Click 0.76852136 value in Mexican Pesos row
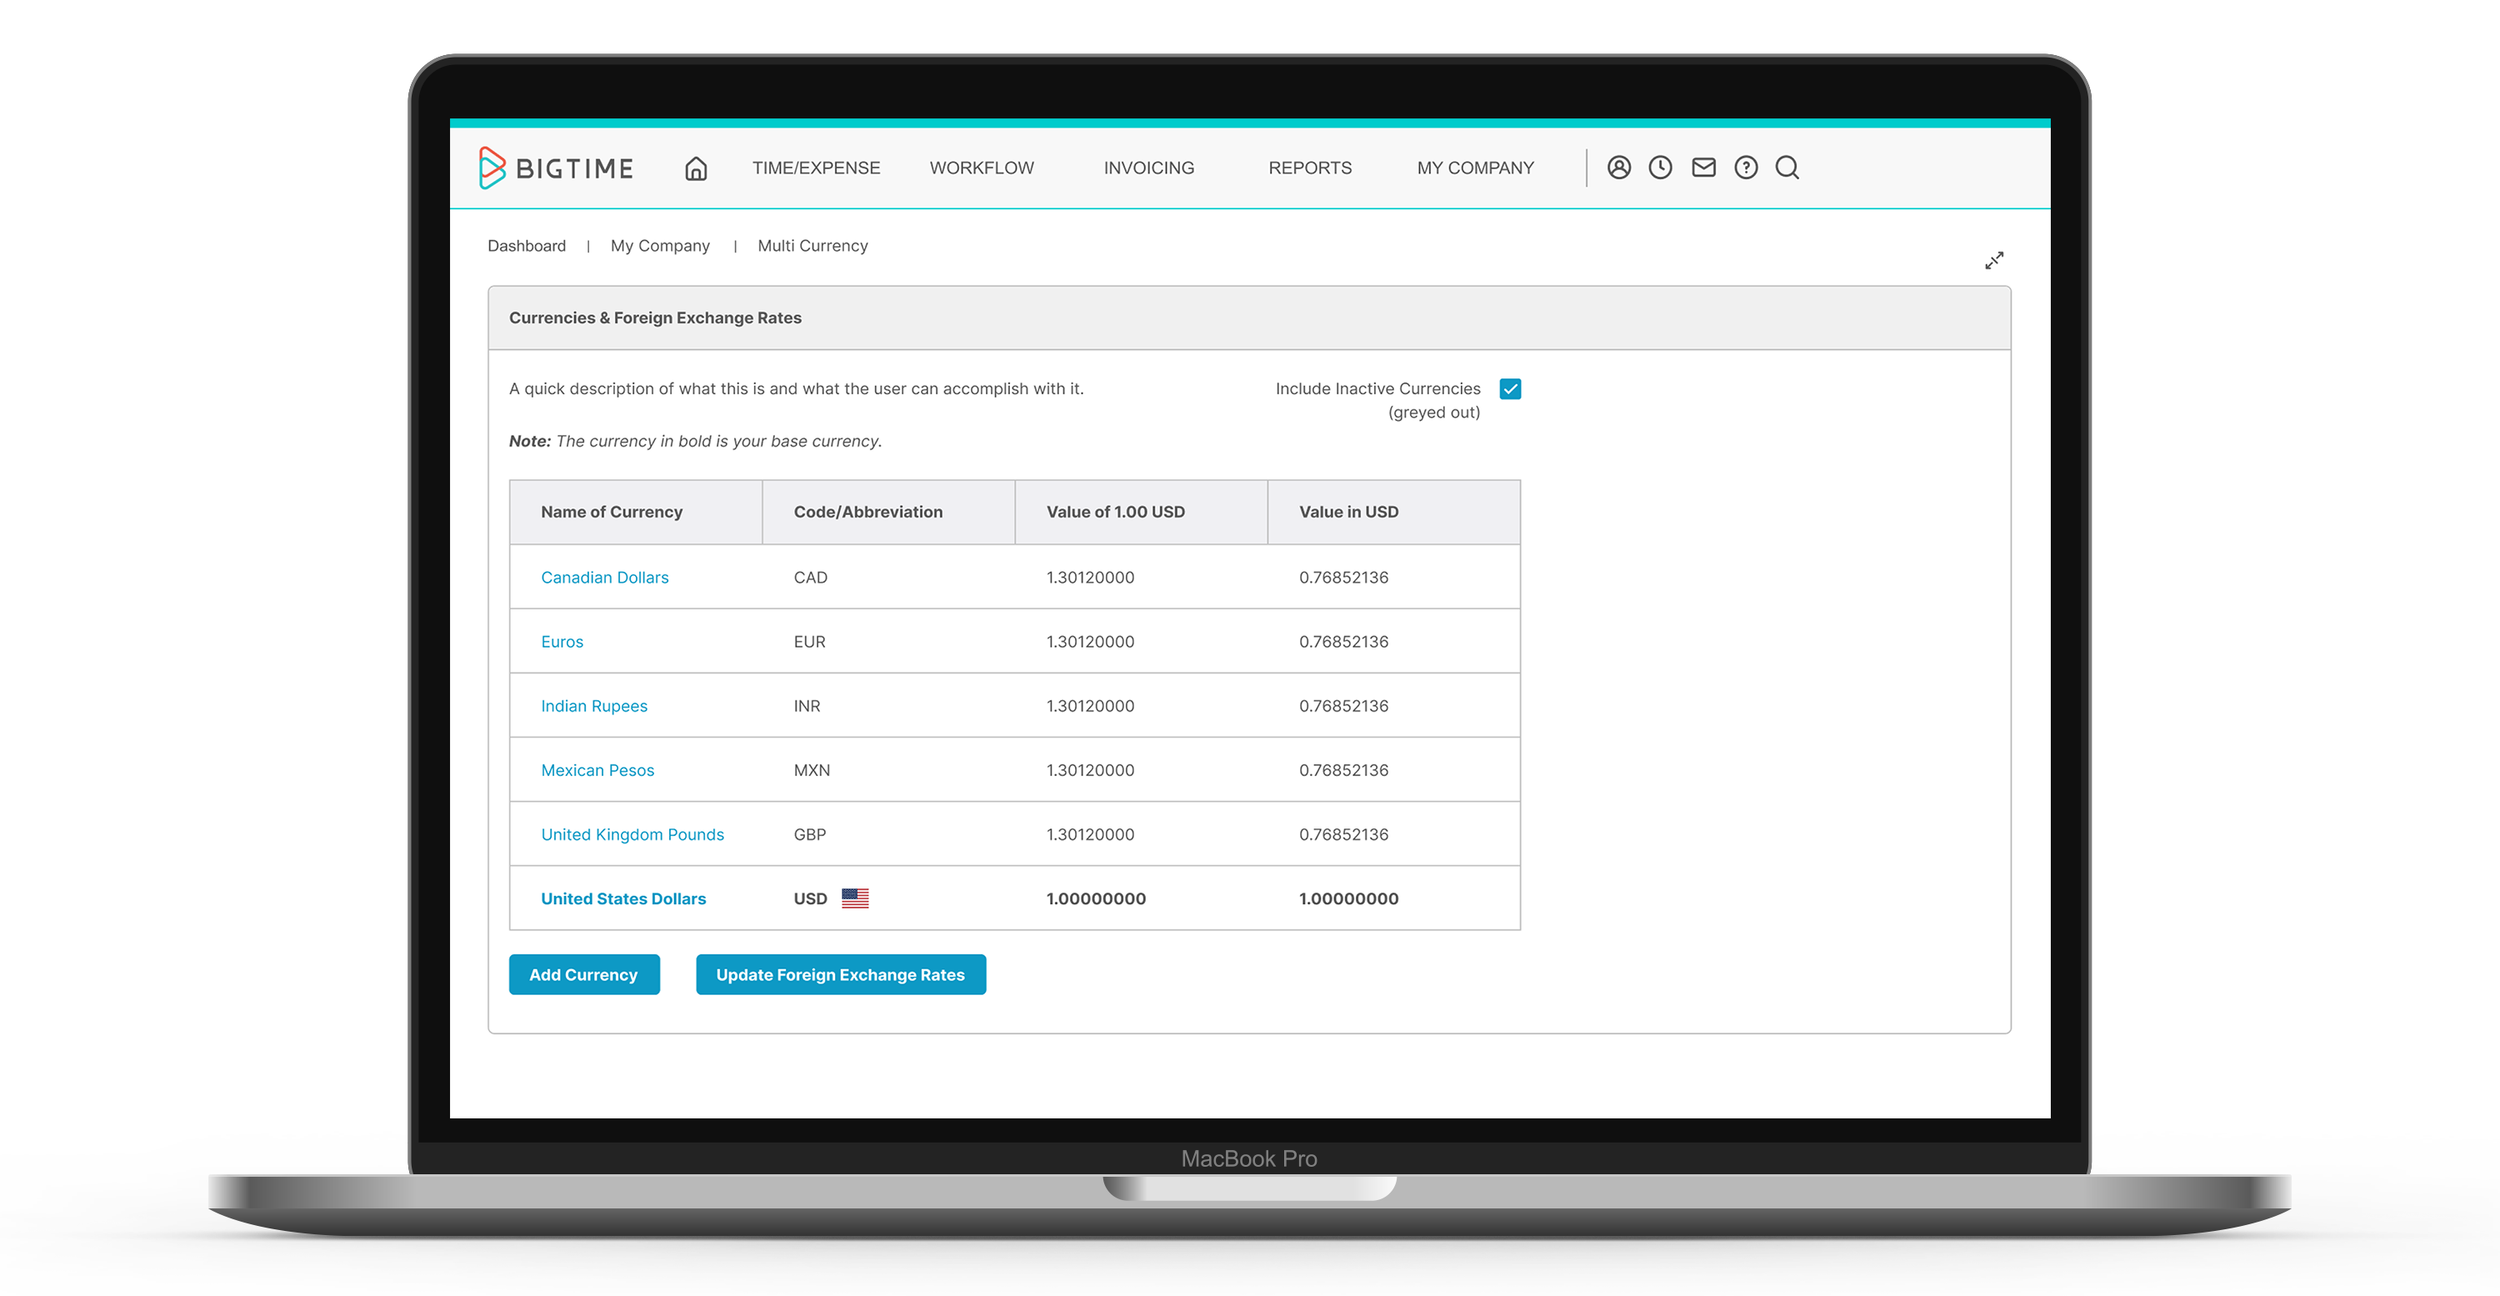Screen dimensions: 2500x1296 (1344, 770)
